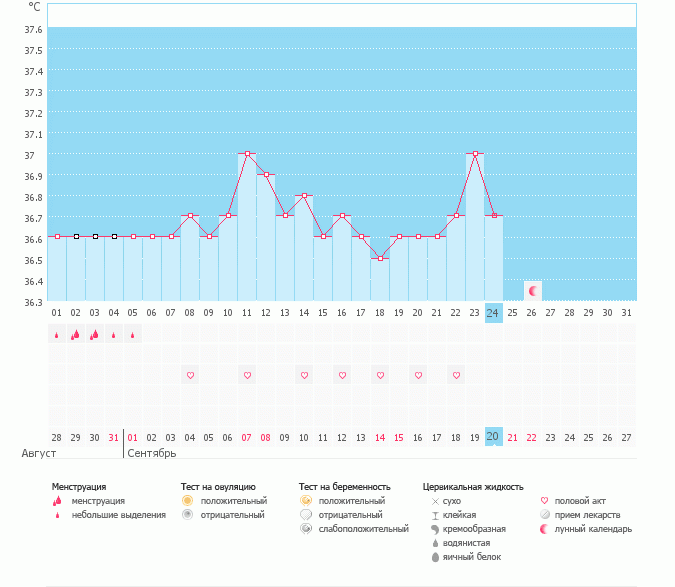Viewport: 675px width, 587px height.
Task: Select the lunar calendar icon in legend
Action: click(545, 528)
